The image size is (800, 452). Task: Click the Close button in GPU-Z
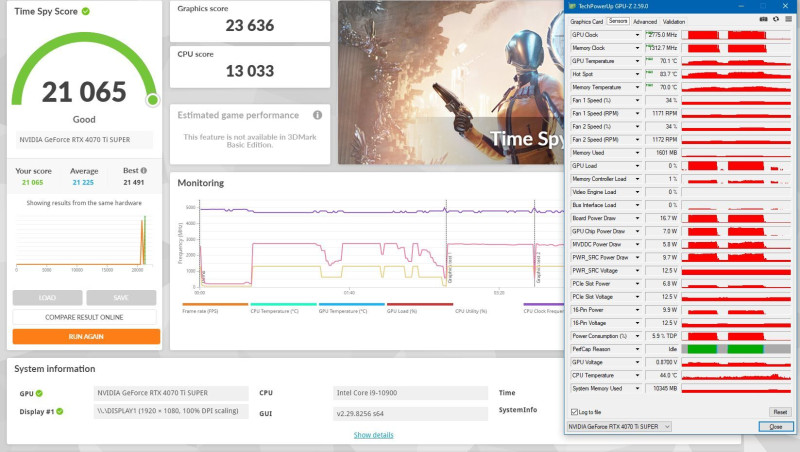click(776, 426)
